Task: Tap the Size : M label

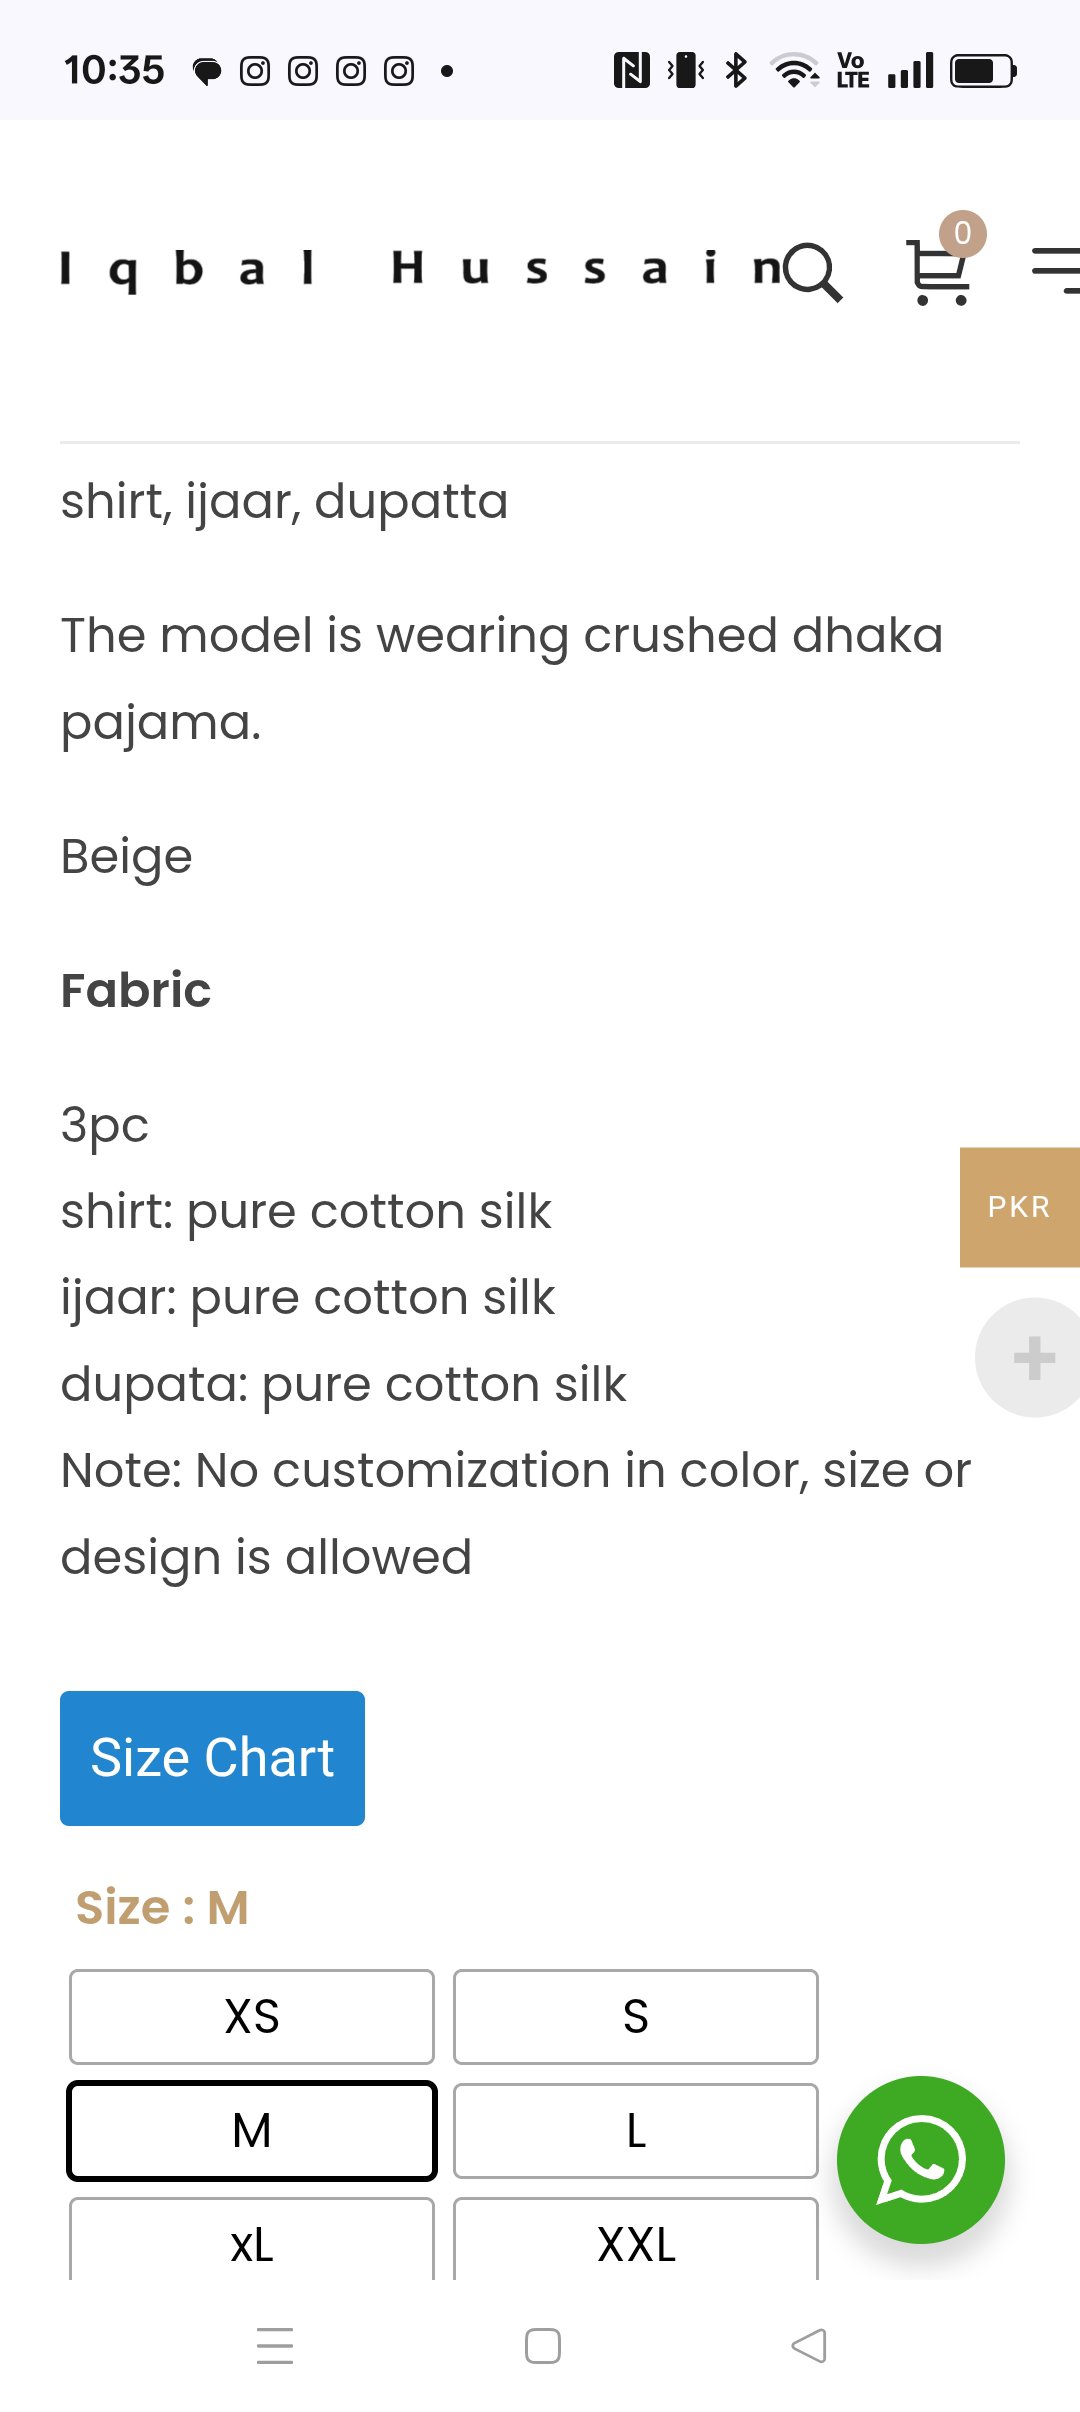Action: [x=162, y=1907]
